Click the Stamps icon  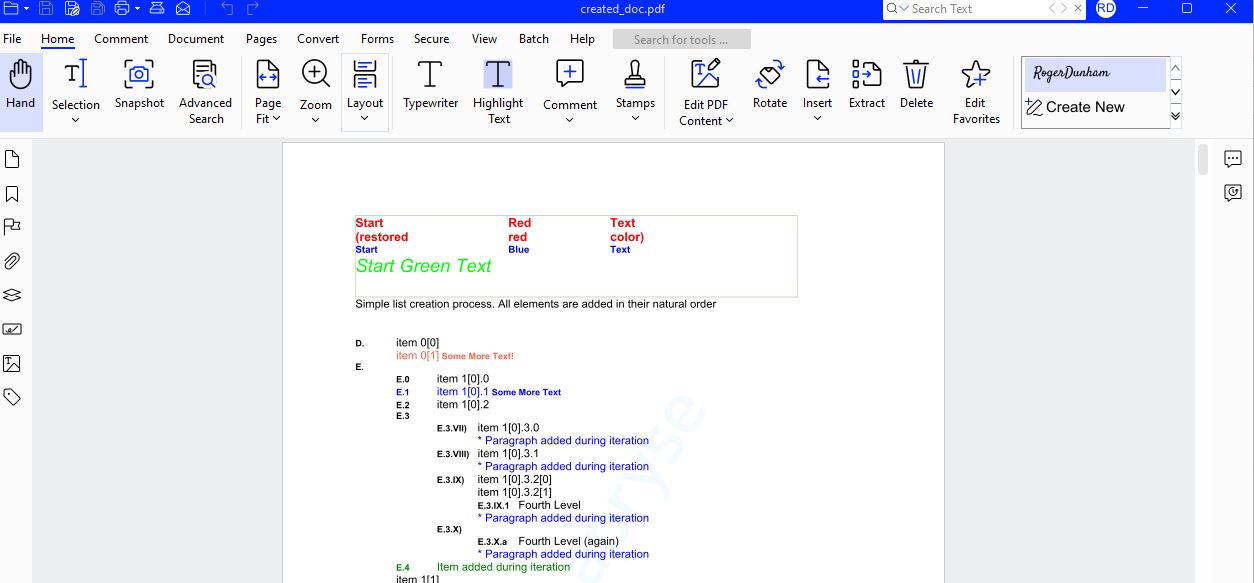pyautogui.click(x=635, y=75)
